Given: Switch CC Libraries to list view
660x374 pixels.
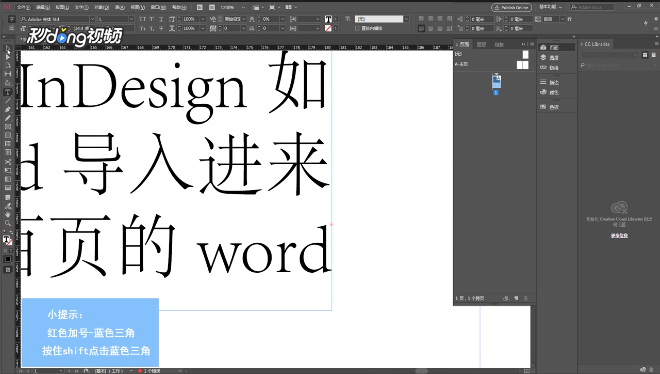Looking at the screenshot, I should pyautogui.click(x=654, y=55).
